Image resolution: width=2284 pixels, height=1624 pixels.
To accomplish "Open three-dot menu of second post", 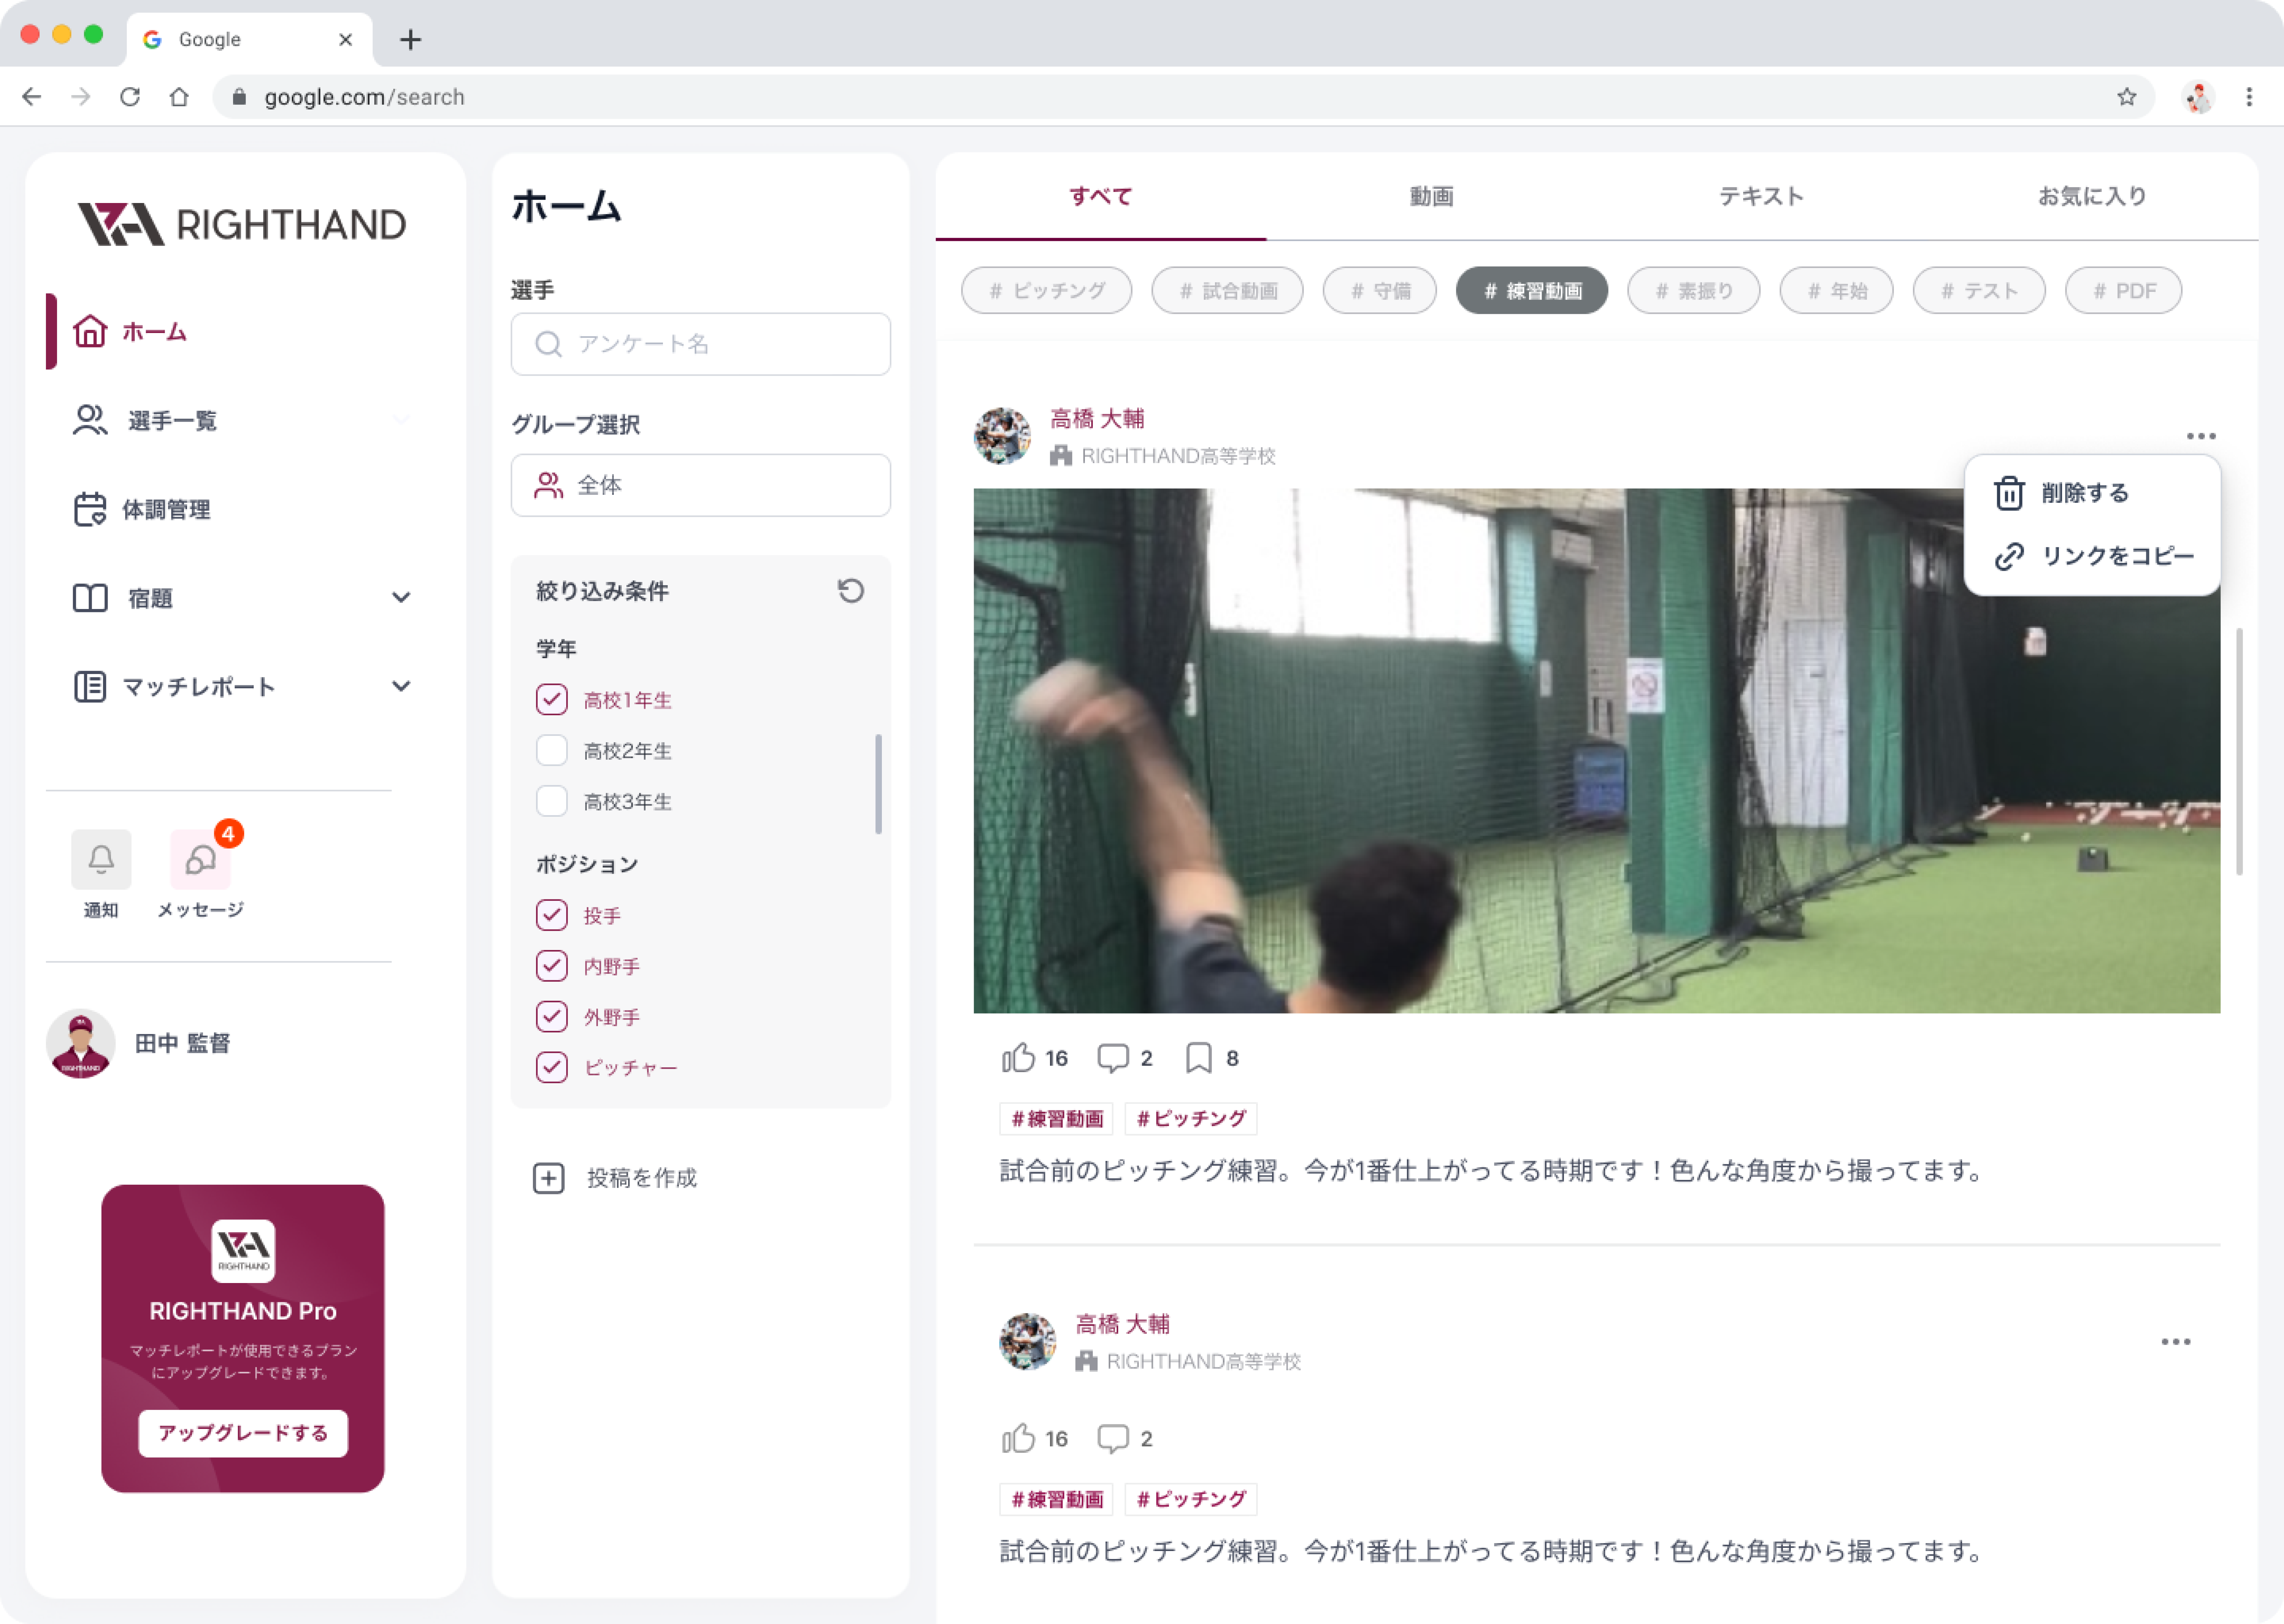I will coord(2176,1342).
